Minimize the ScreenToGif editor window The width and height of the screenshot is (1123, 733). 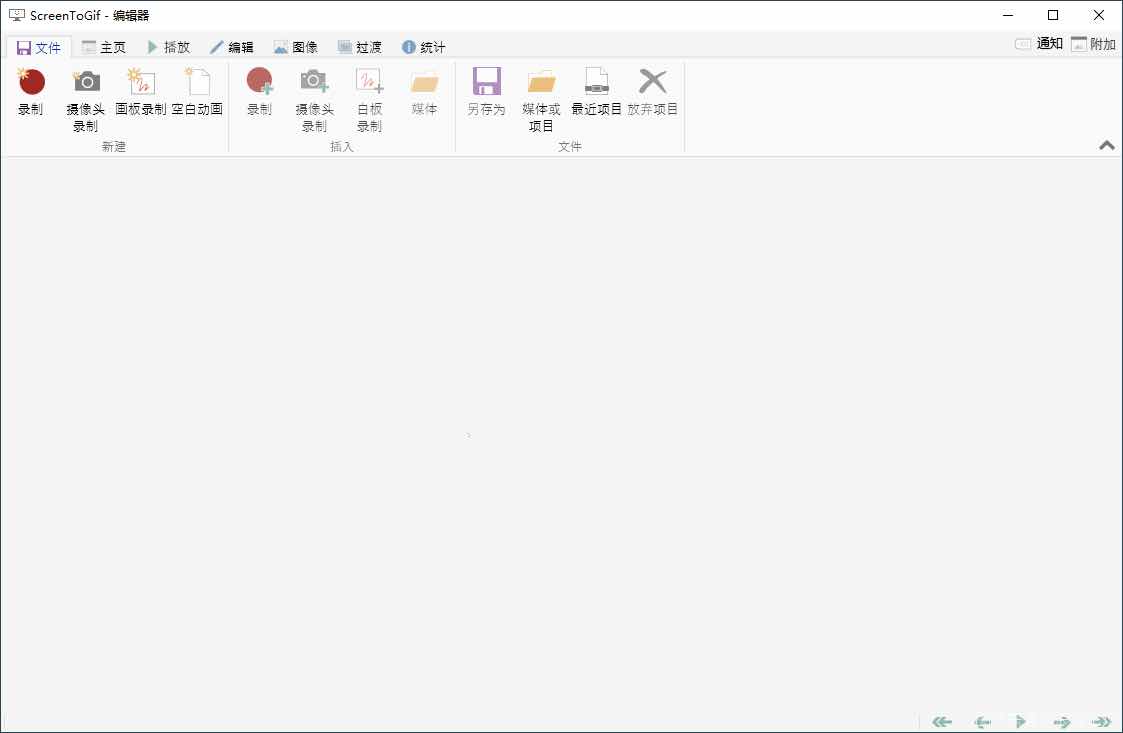[x=1008, y=15]
